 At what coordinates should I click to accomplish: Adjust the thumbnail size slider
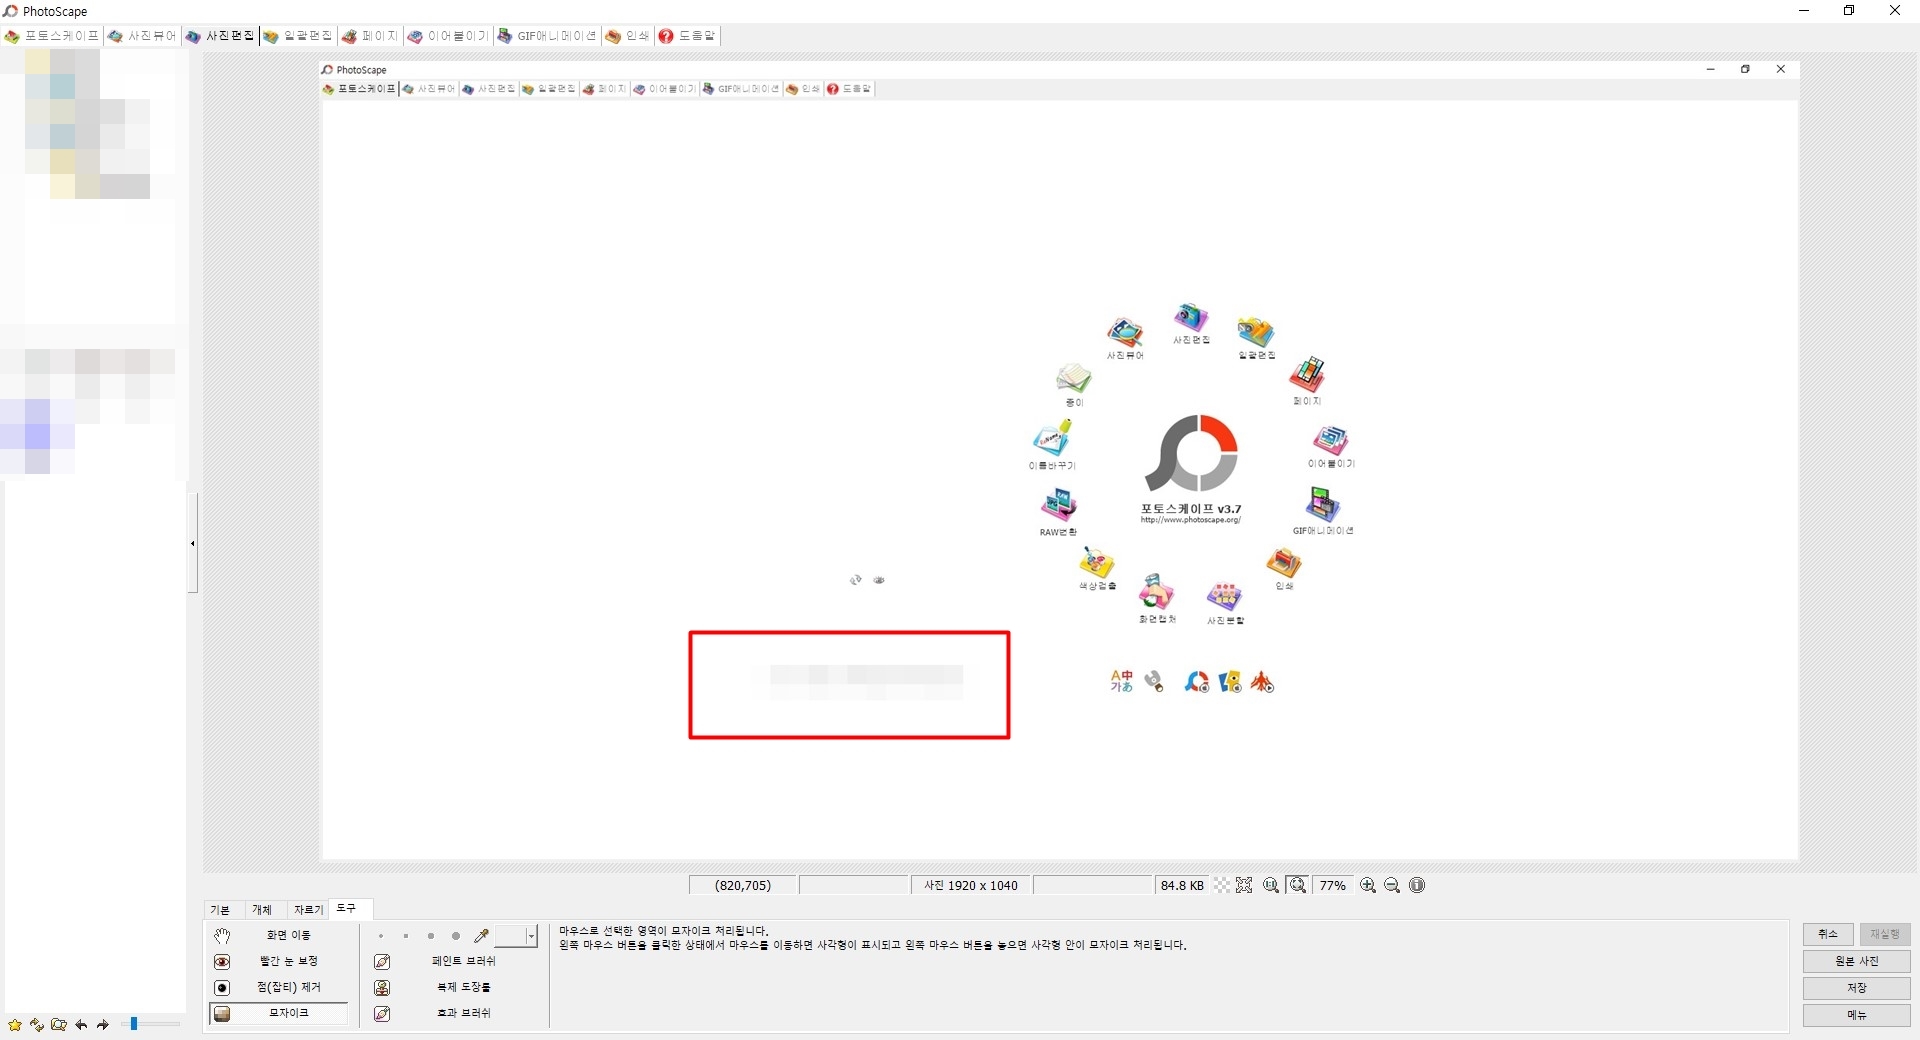(150, 1024)
